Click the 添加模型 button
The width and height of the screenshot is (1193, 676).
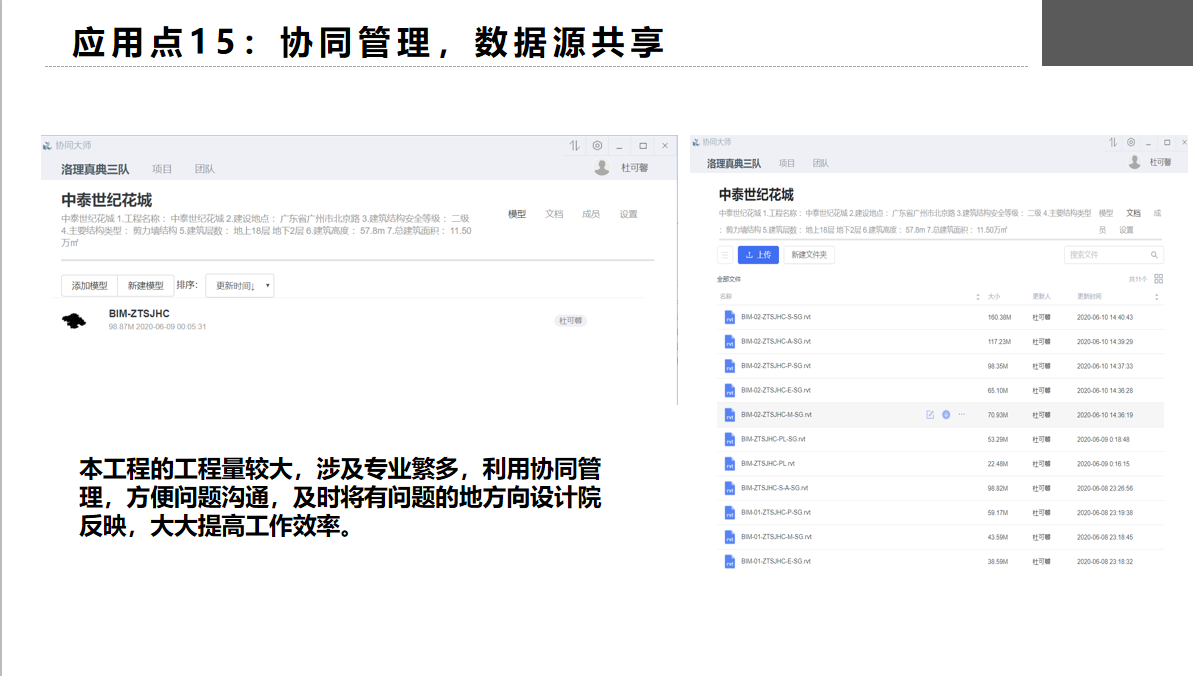click(89, 286)
